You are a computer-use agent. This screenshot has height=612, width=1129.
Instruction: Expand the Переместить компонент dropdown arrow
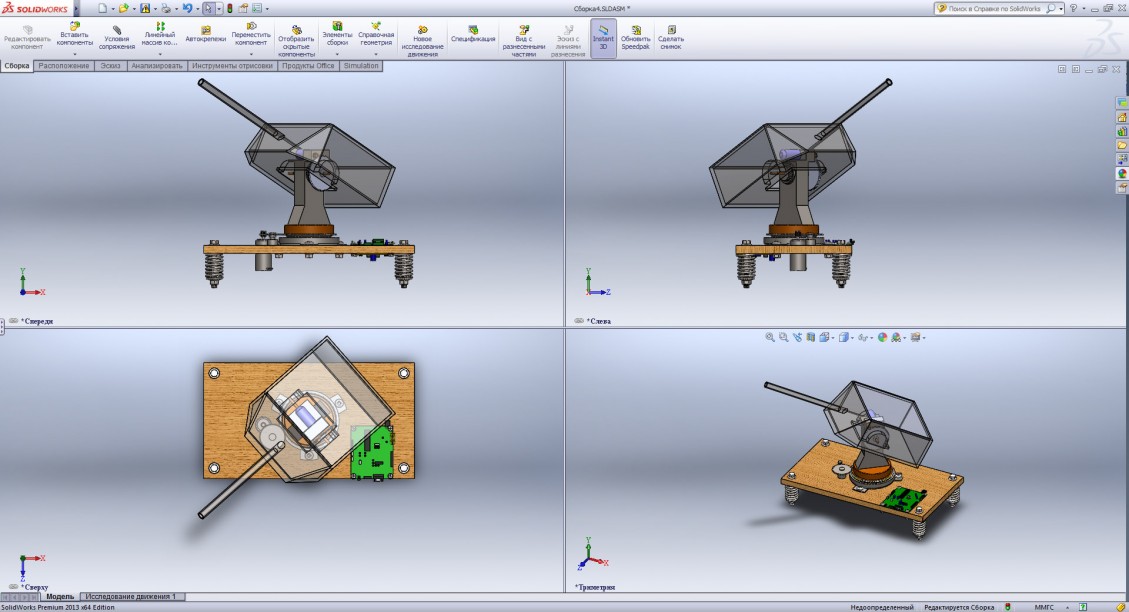point(251,54)
